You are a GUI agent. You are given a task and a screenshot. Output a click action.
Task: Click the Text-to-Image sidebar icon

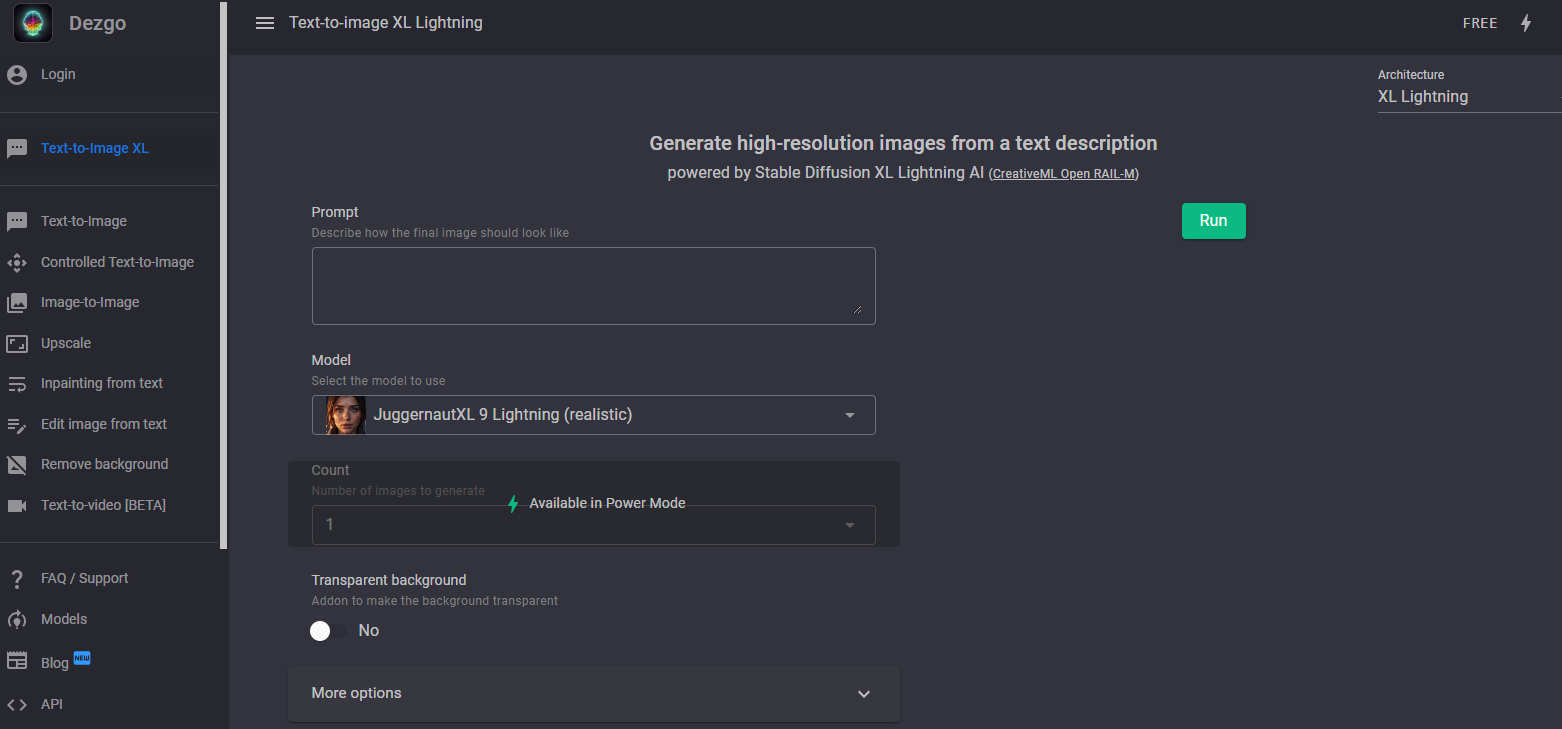pos(17,222)
